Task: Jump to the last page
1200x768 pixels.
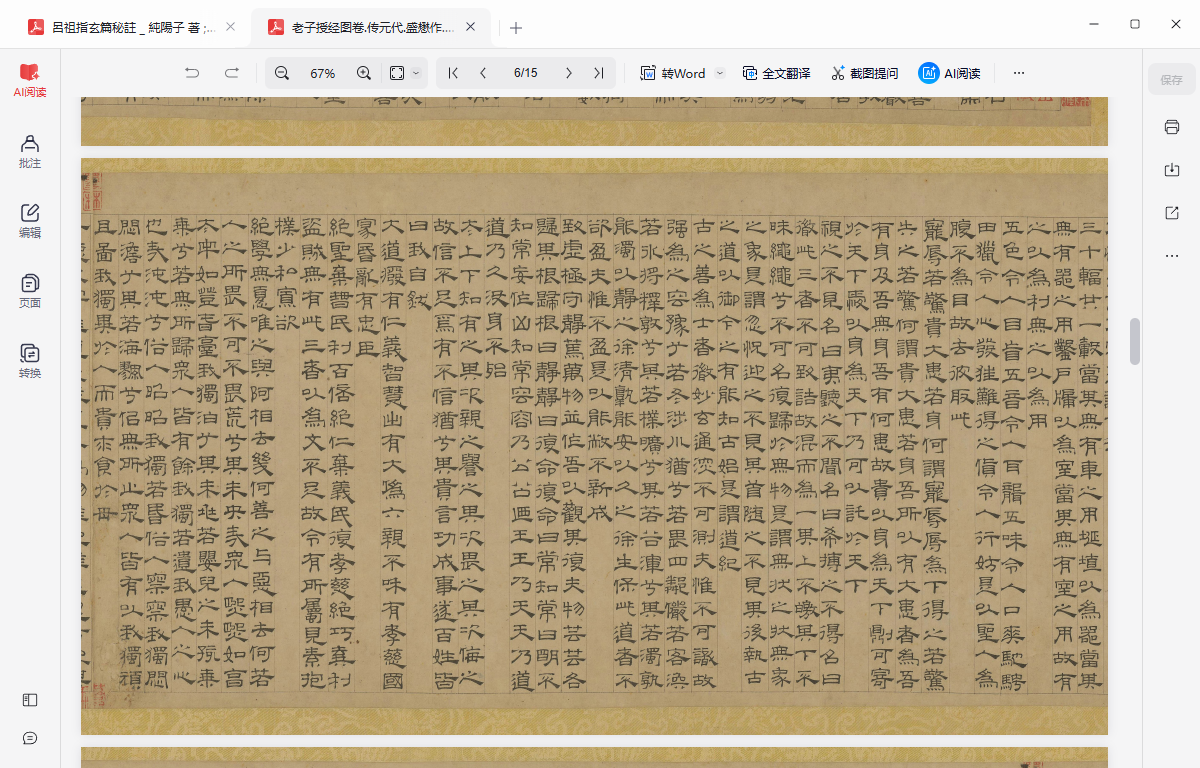Action: coord(598,73)
